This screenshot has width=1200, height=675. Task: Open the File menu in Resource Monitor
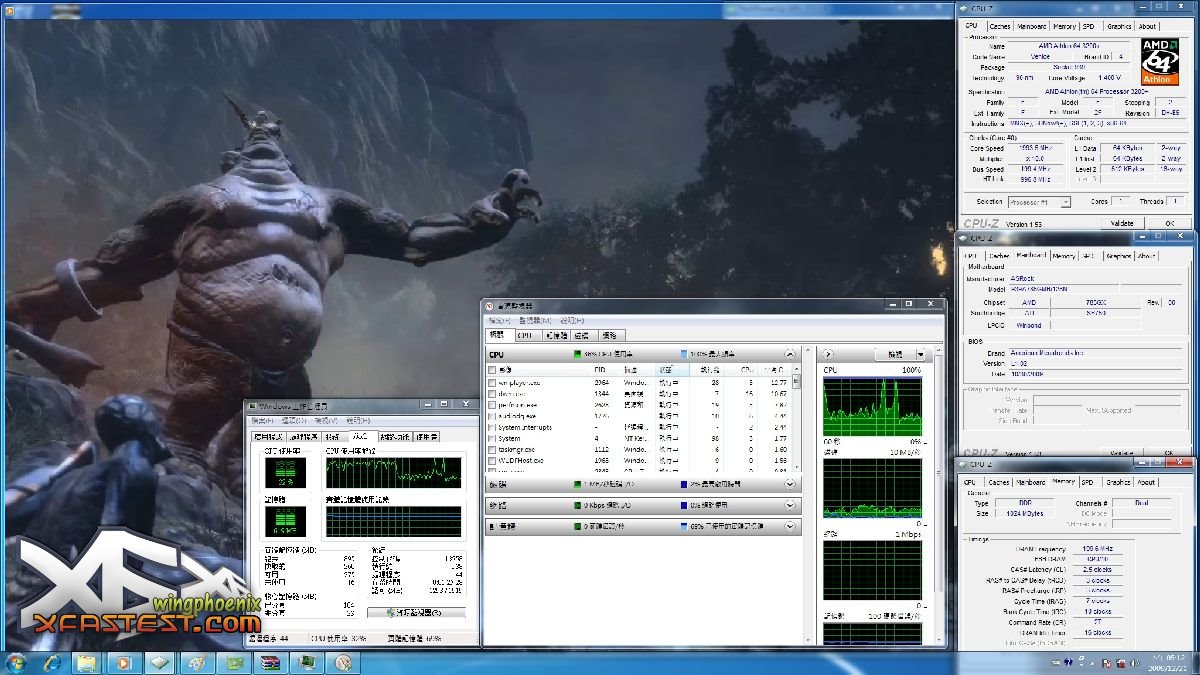click(x=499, y=320)
